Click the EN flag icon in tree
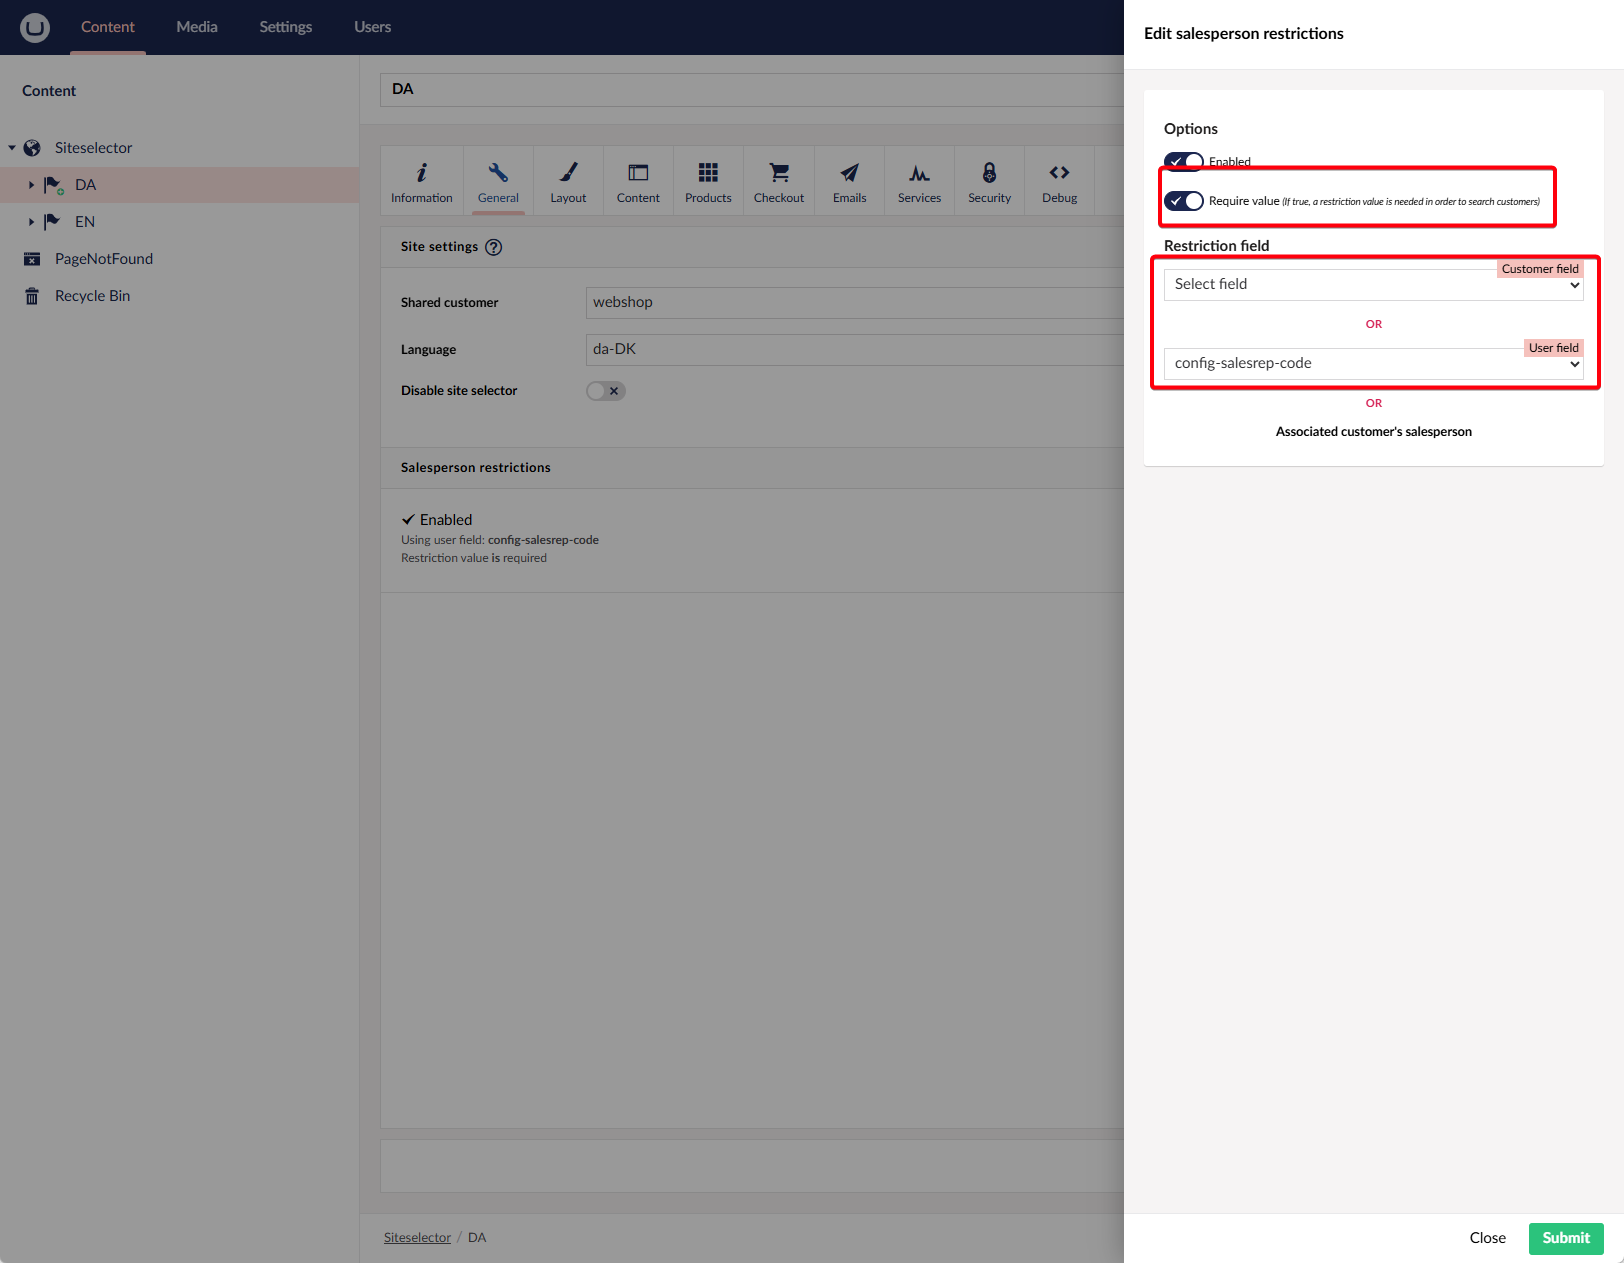This screenshot has height=1263, width=1624. pyautogui.click(x=52, y=222)
